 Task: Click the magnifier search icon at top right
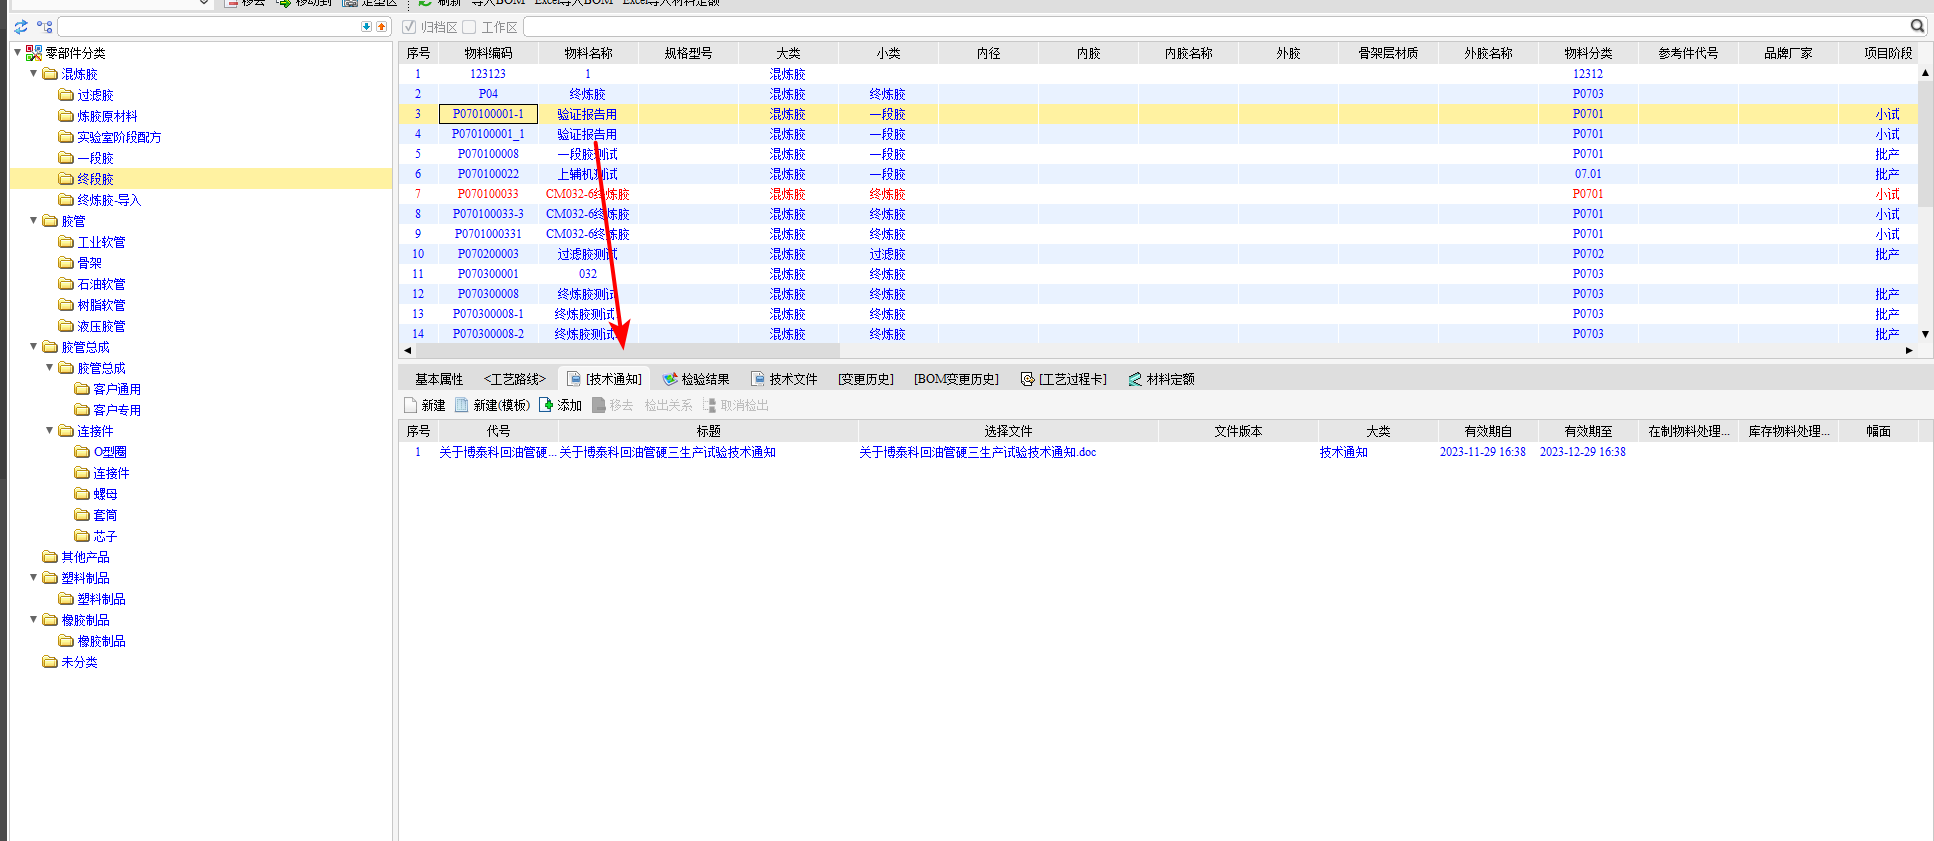point(1917,26)
